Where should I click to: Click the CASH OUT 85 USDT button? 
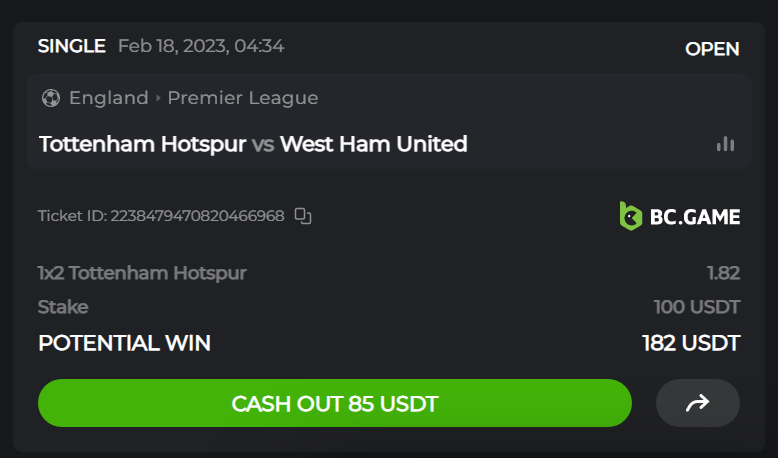pyautogui.click(x=335, y=403)
